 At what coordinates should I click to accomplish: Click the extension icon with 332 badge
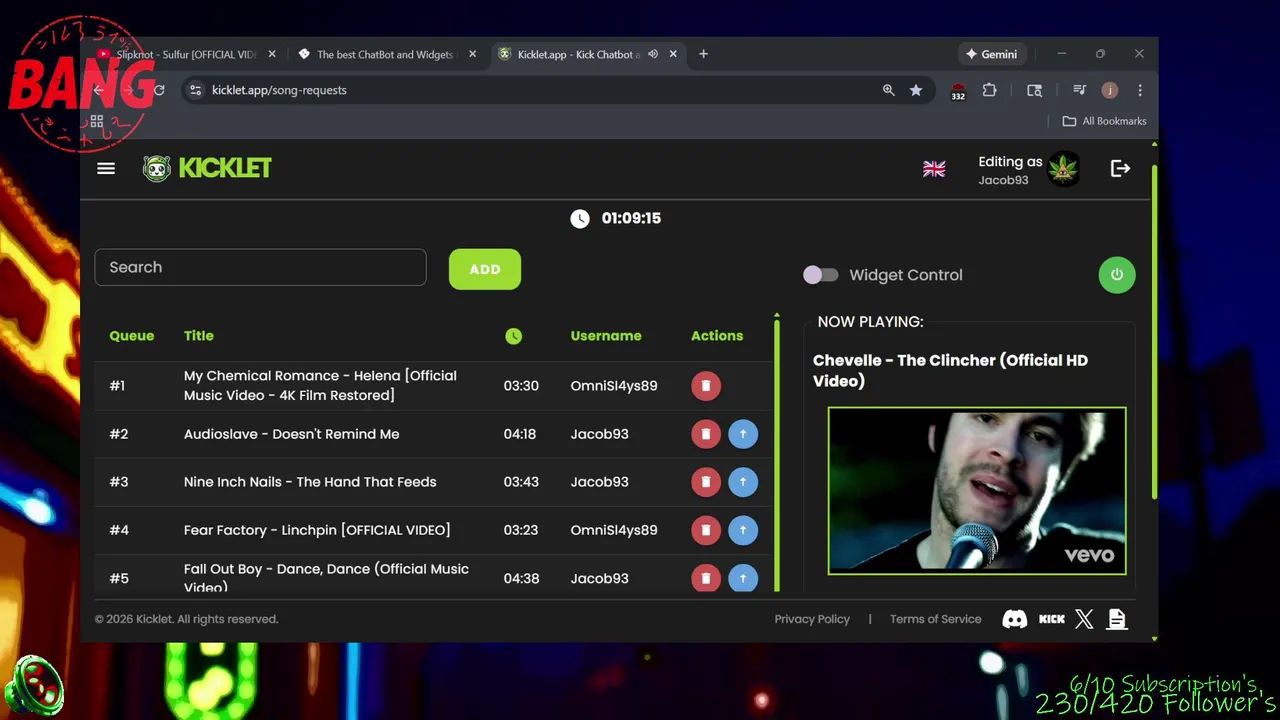tap(958, 91)
